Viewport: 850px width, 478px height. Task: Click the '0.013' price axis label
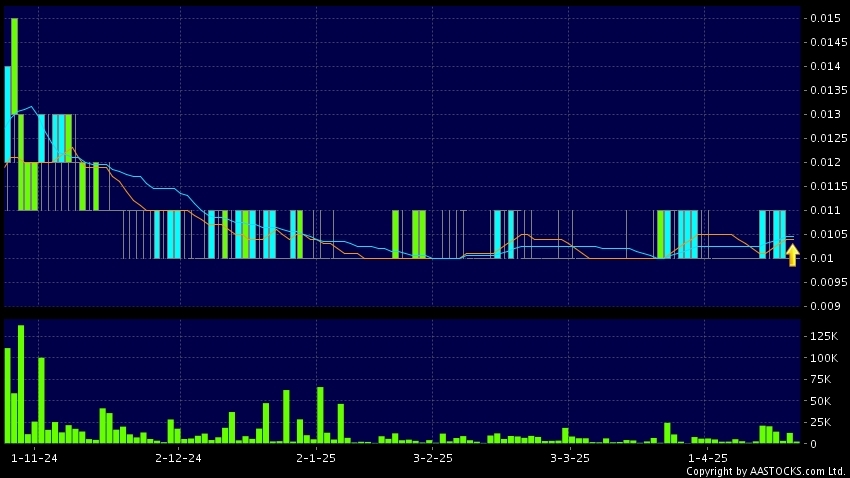825,114
